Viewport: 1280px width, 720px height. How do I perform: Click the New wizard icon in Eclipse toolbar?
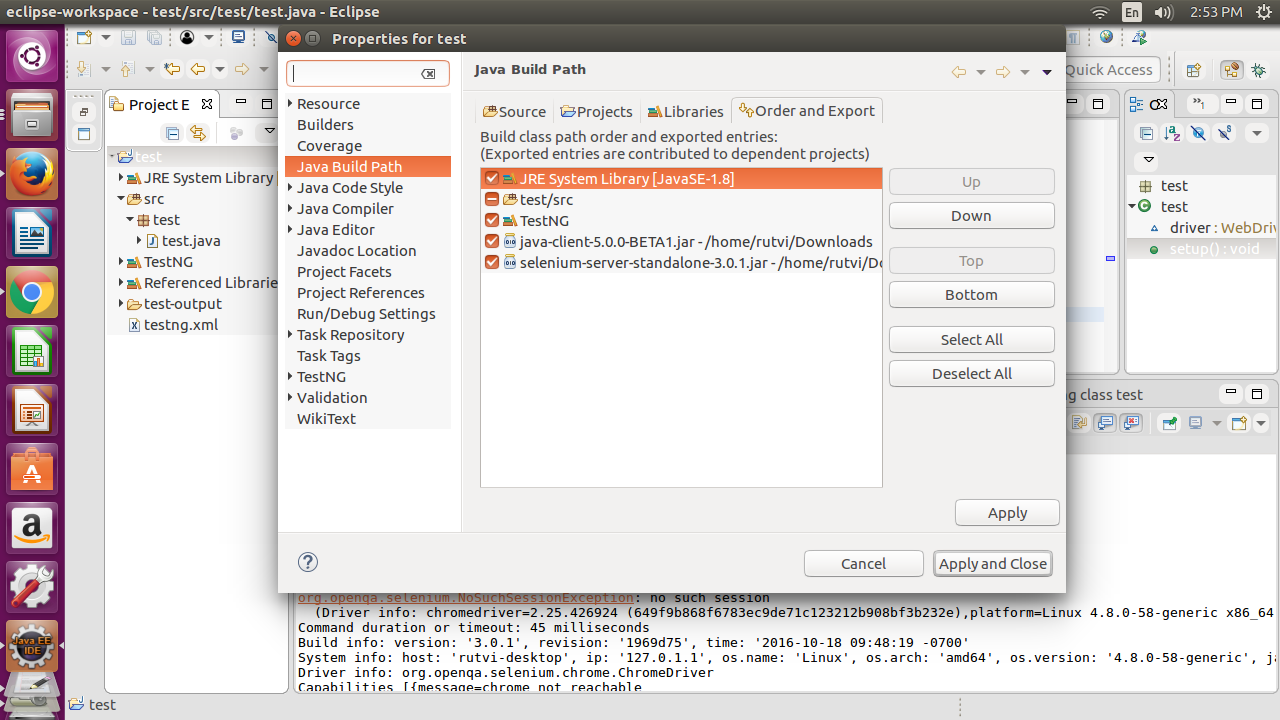pyautogui.click(x=84, y=38)
